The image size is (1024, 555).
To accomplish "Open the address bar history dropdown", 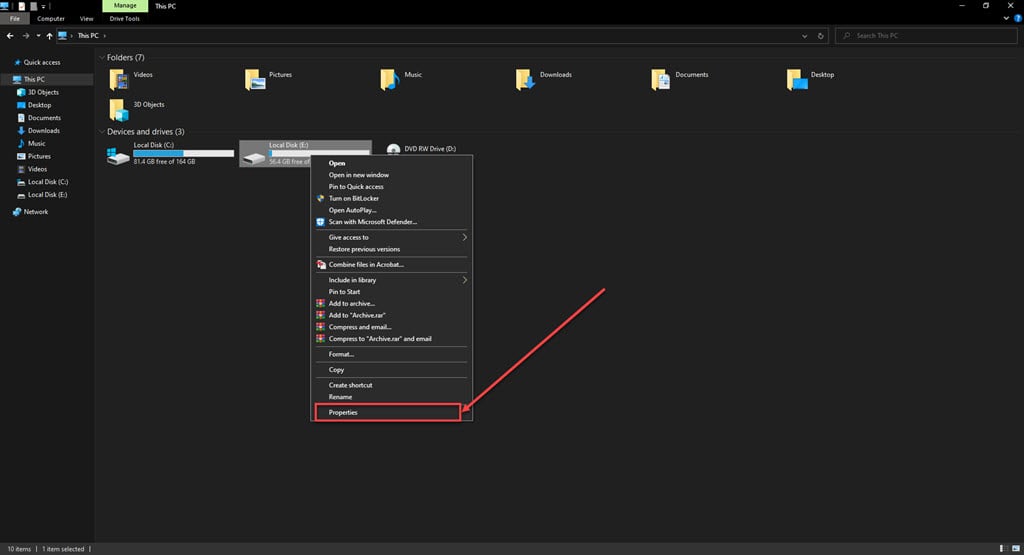I will 805,37.
